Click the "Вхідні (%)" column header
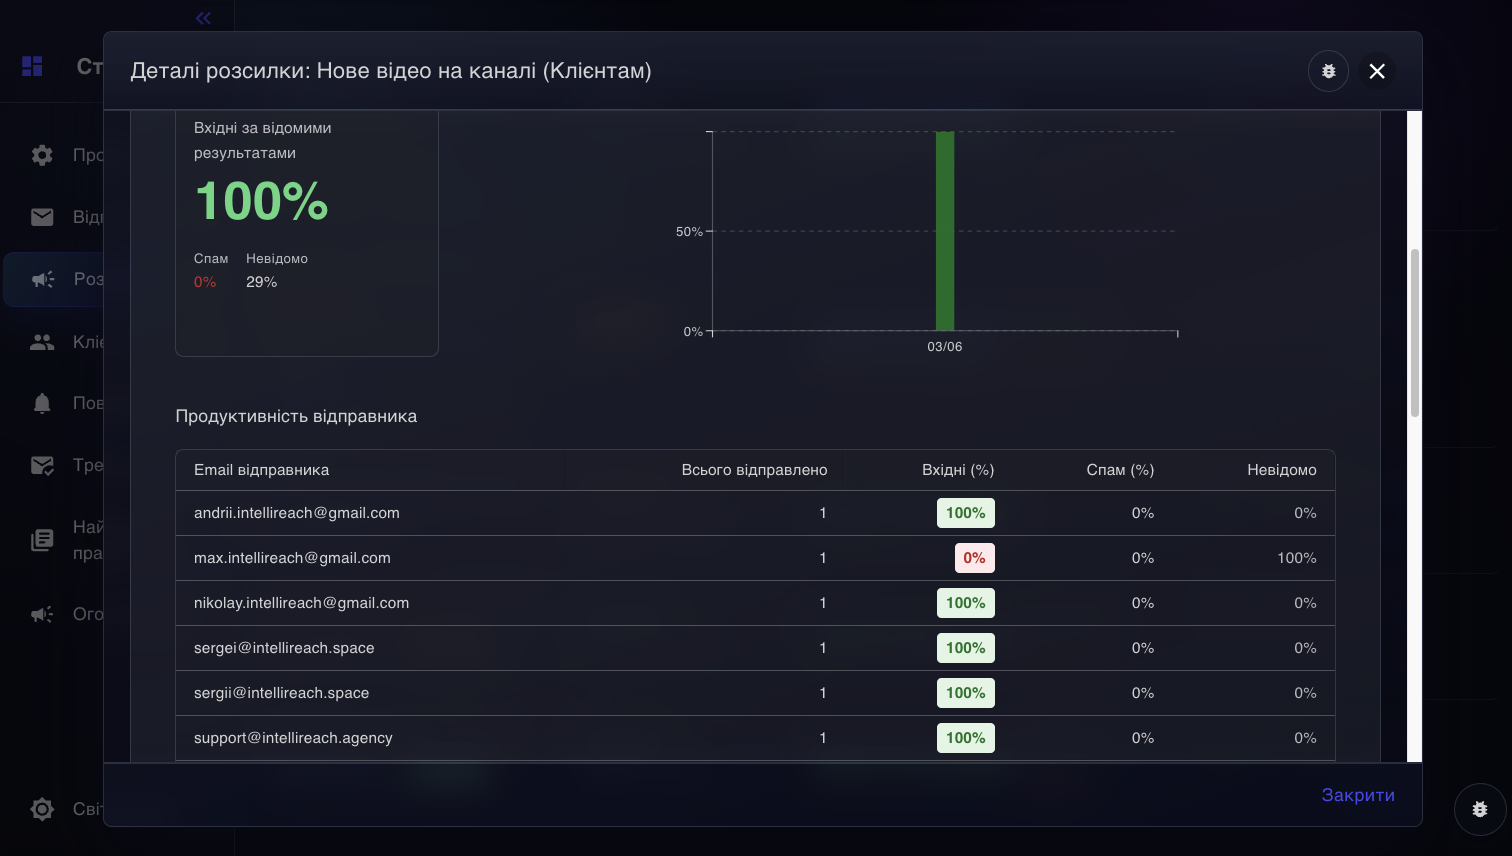1512x856 pixels. [957, 470]
